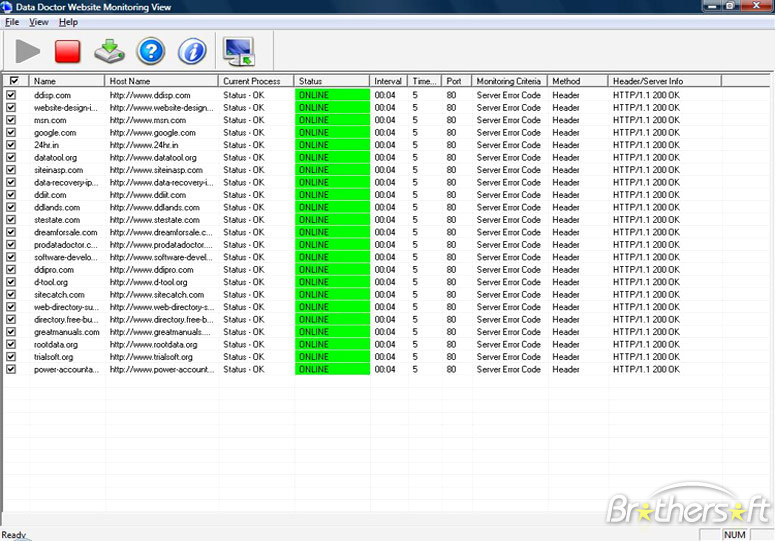This screenshot has height=541, width=775.
Task: Sort by Header/Server Info column header
Action: click(665, 81)
